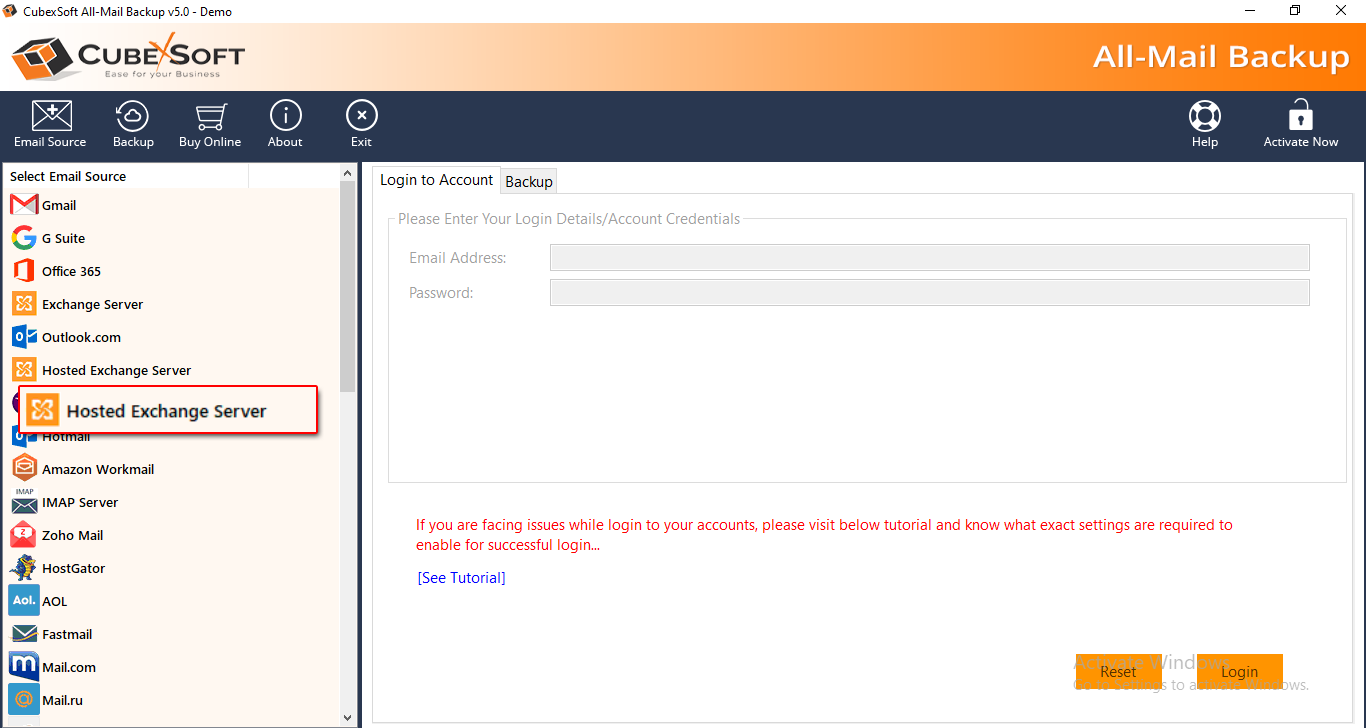Viewport: 1366px width, 728px height.
Task: Switch to the Backup tab
Action: click(529, 181)
